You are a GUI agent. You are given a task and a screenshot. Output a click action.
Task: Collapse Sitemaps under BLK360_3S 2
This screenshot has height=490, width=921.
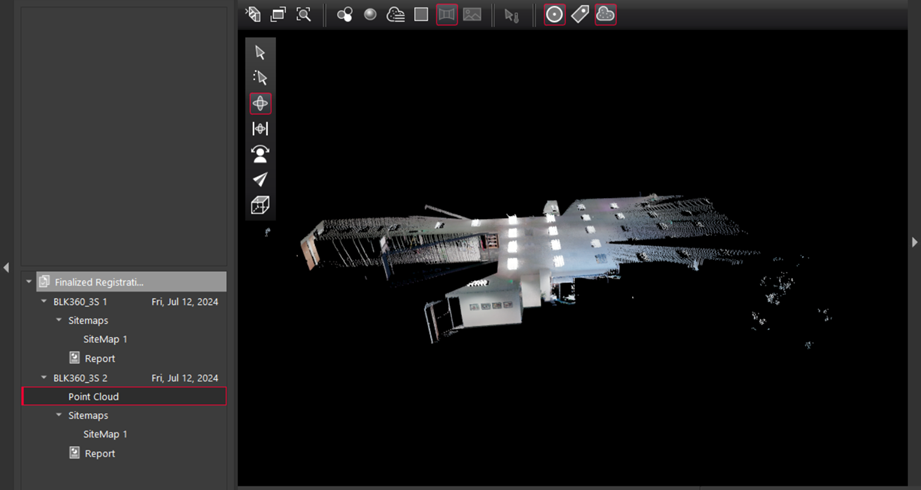[59, 415]
